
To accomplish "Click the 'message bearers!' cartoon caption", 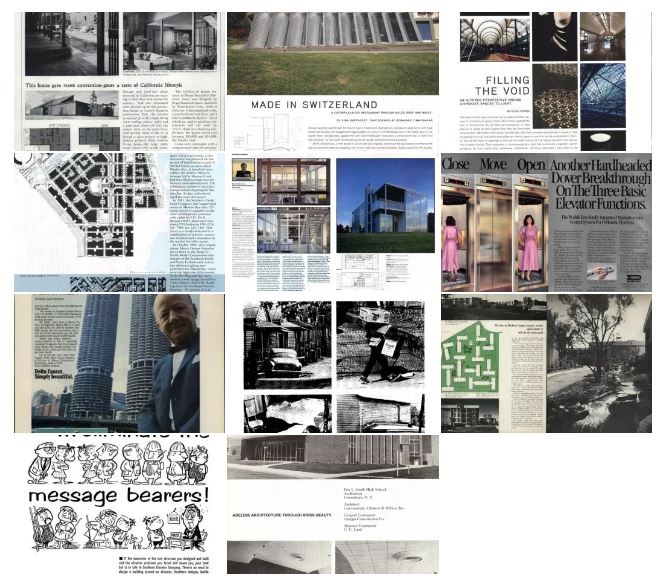I will point(119,496).
